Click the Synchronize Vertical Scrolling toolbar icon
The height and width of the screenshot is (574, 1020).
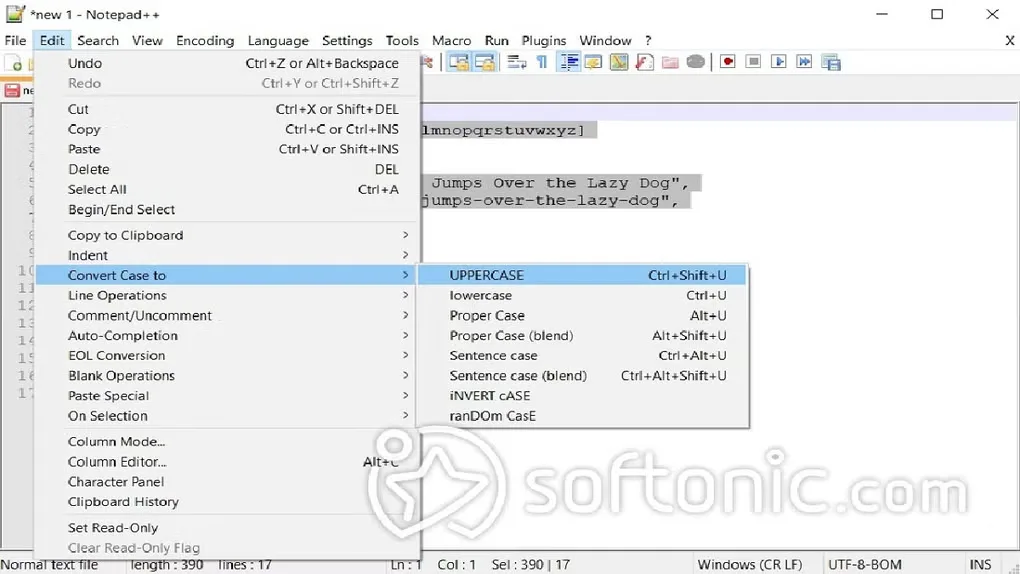click(459, 62)
